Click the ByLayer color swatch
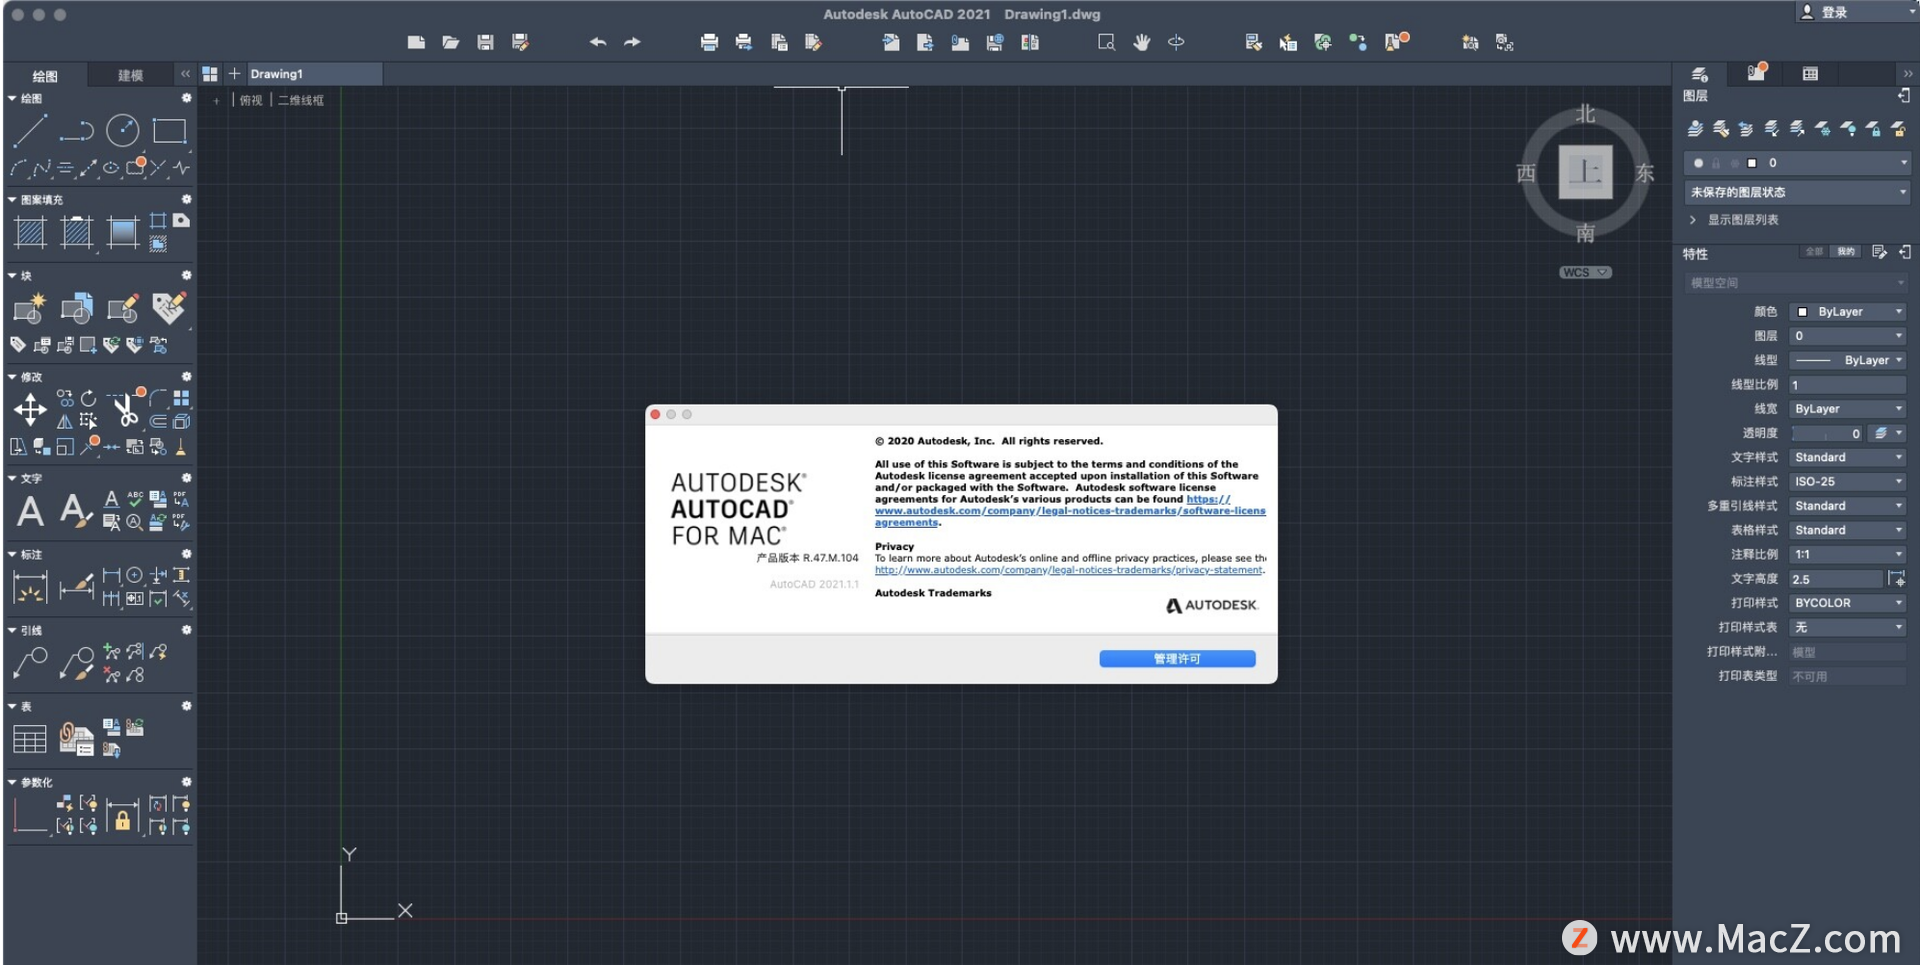The height and width of the screenshot is (965, 1920). tap(1802, 312)
